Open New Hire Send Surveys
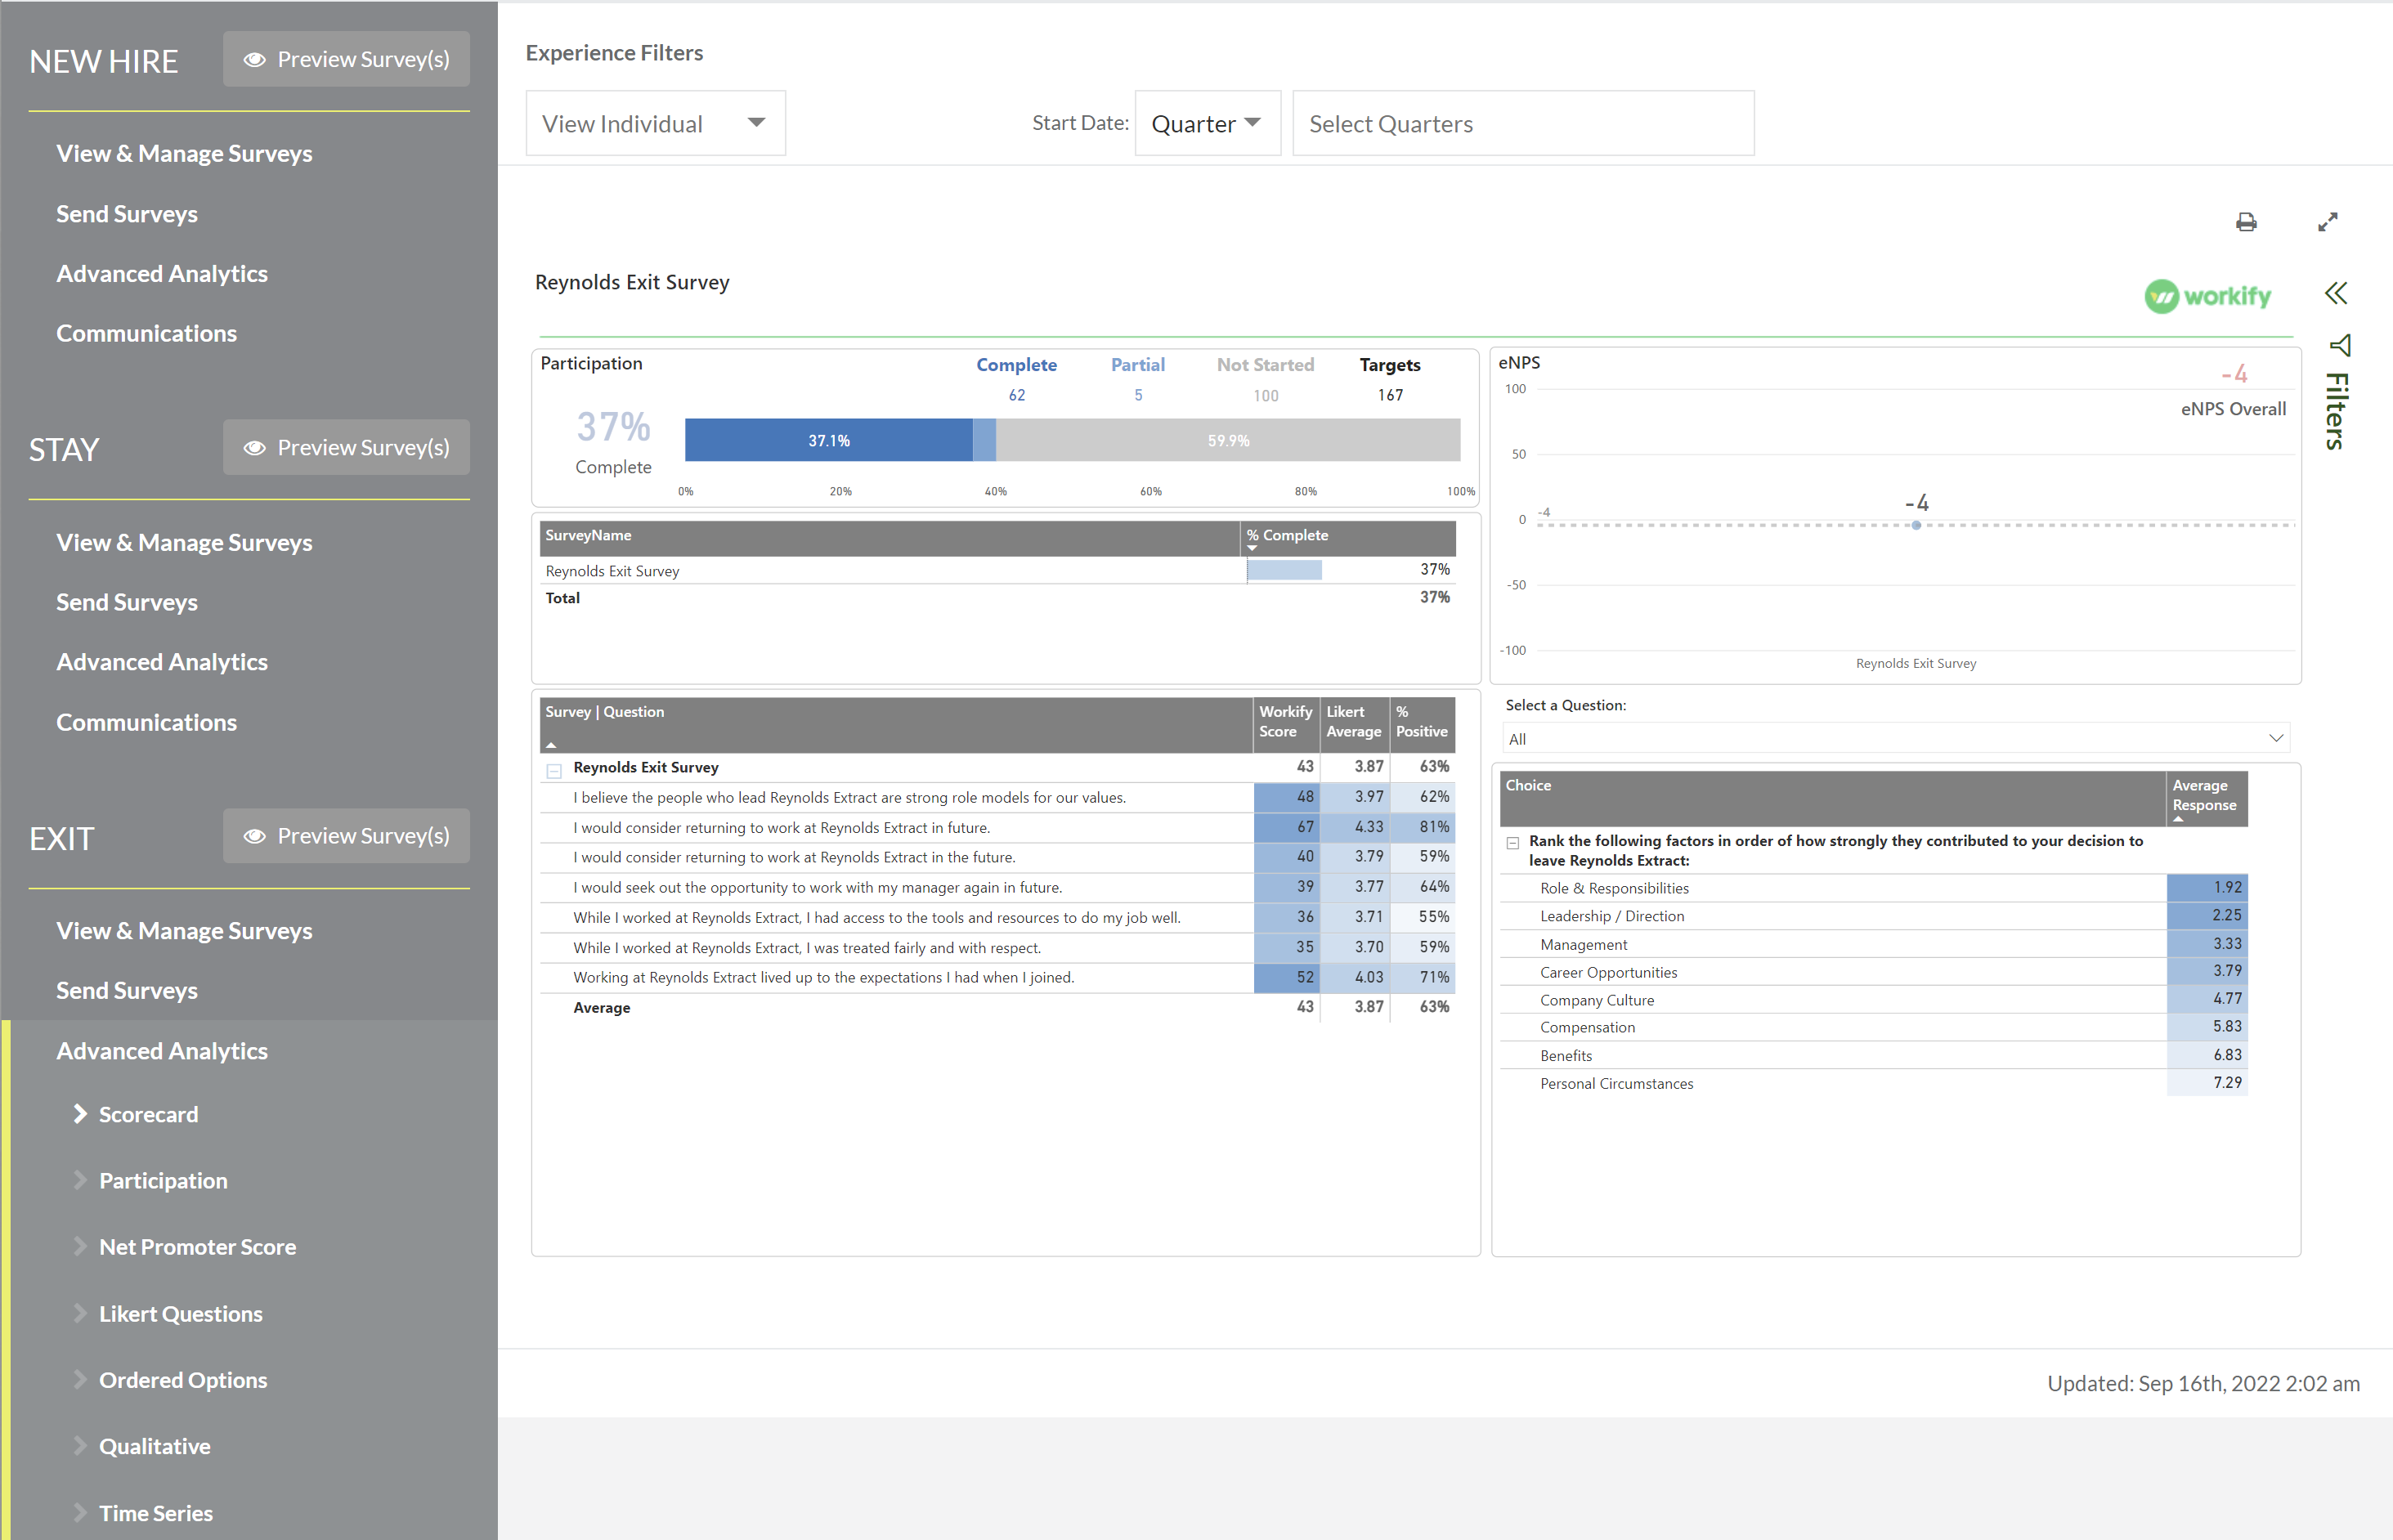 coord(127,214)
